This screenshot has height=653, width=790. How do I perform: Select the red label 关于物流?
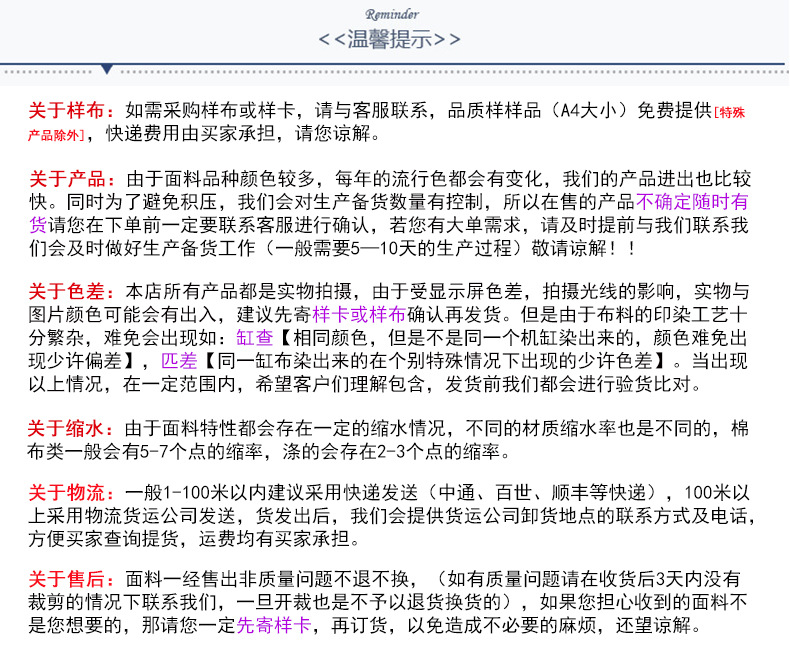(67, 493)
